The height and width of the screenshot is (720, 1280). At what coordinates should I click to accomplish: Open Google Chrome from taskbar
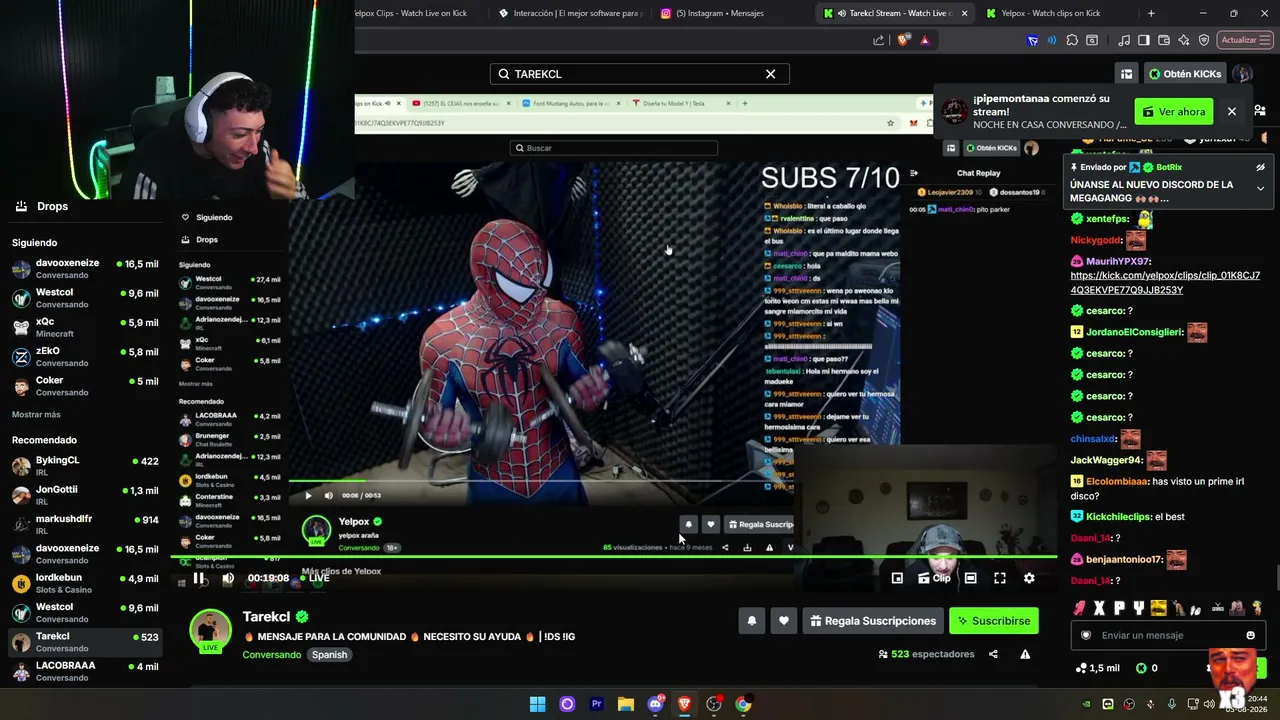coord(743,704)
